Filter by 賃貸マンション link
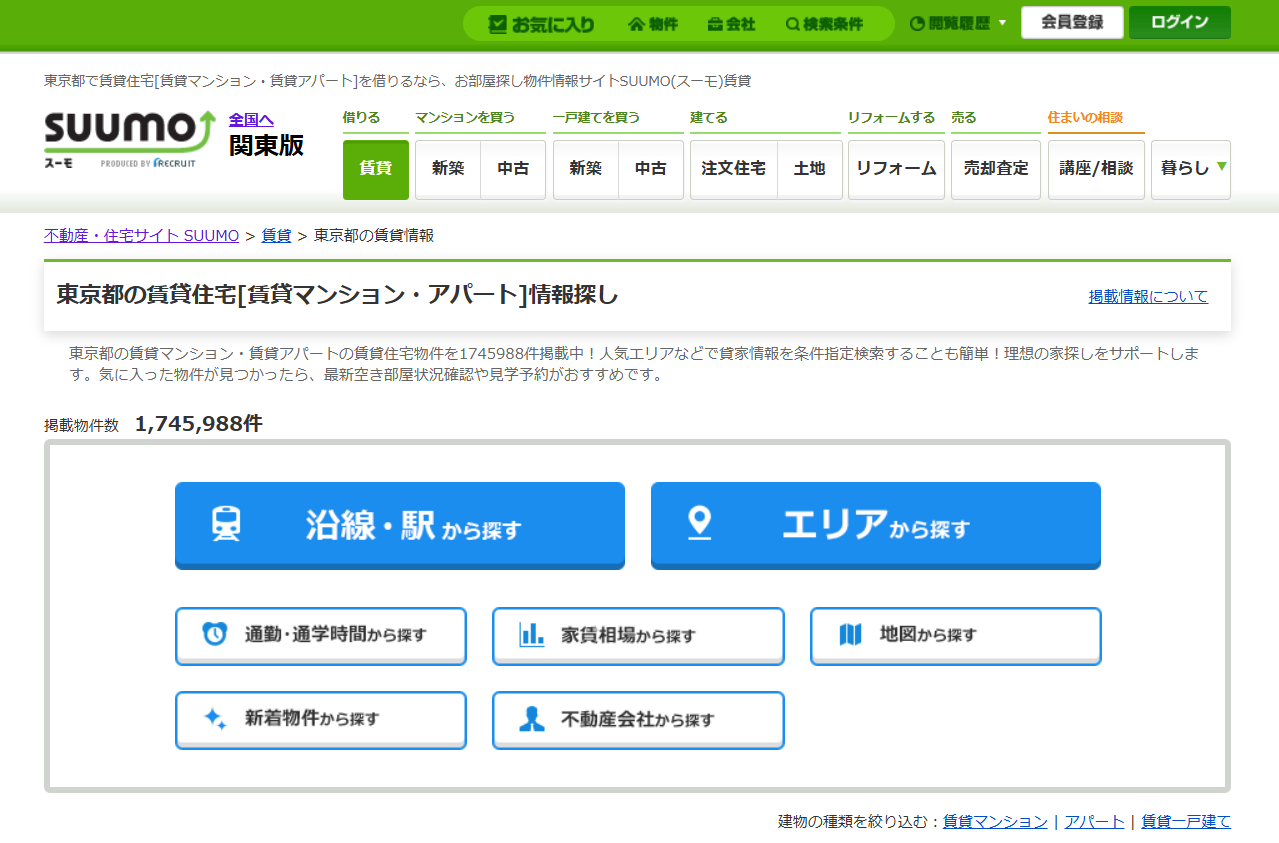The height and width of the screenshot is (843, 1279). pos(995,822)
